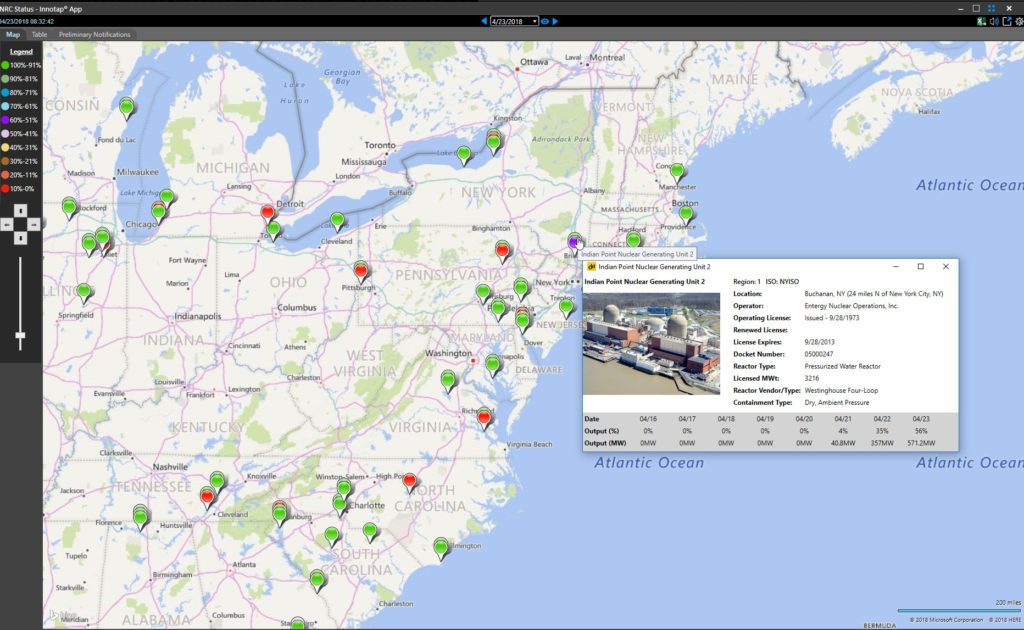1024x630 pixels.
Task: Pan the map up with the up arrow
Action: coord(20,210)
